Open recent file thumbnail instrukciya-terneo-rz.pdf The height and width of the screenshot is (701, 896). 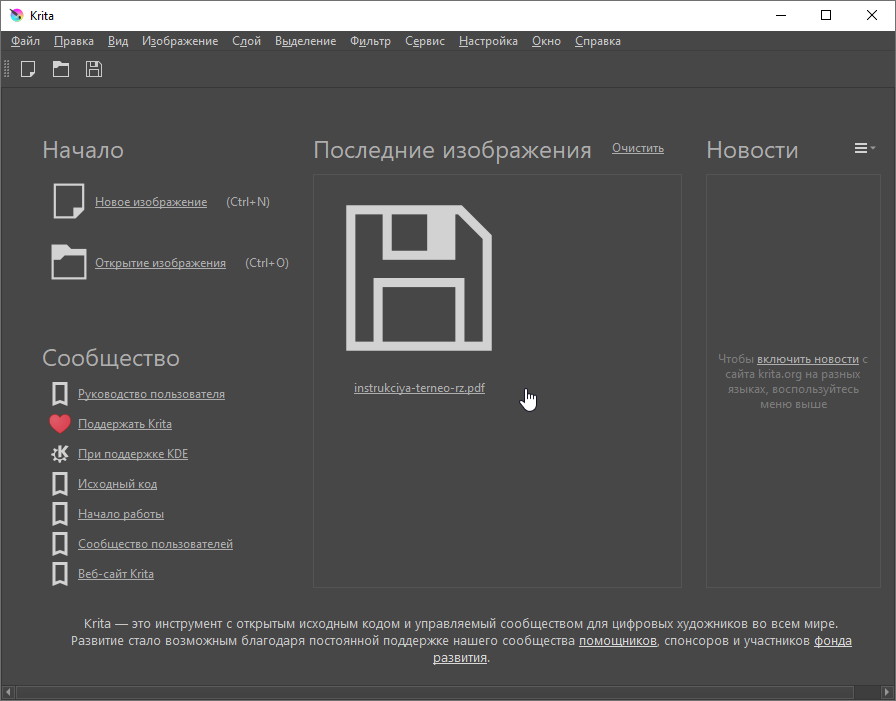[419, 278]
